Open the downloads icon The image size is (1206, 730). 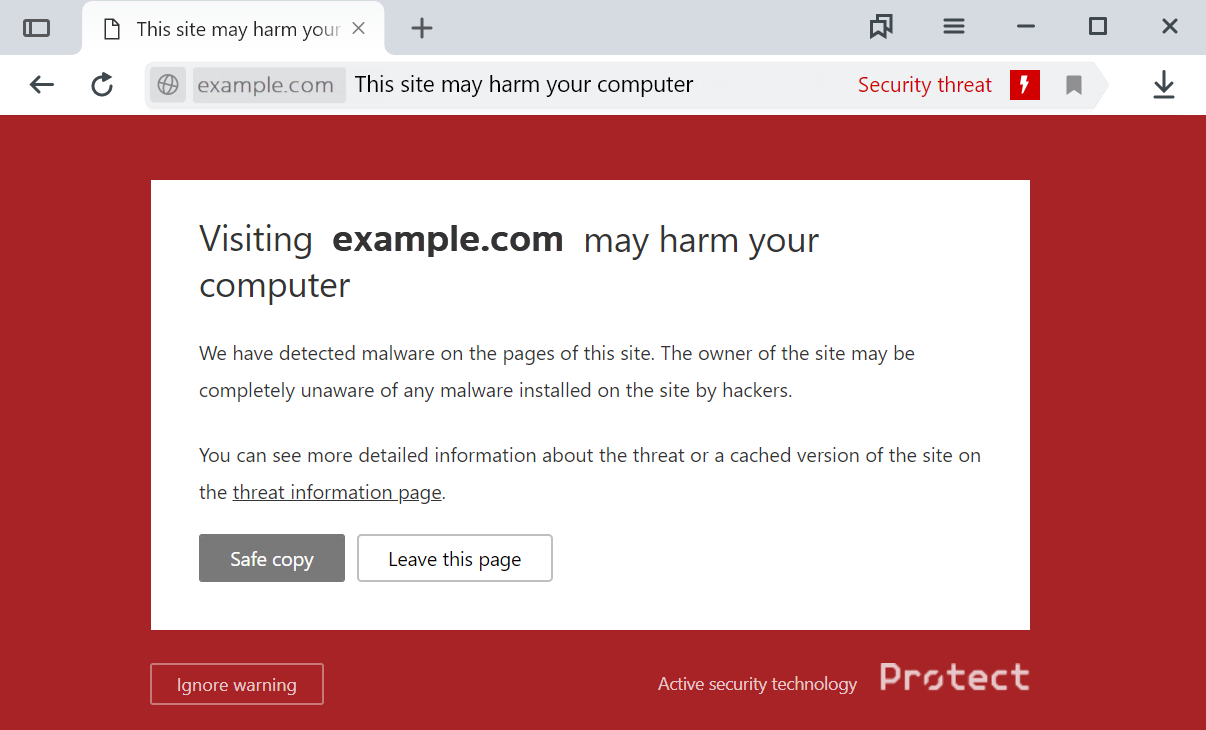(1163, 85)
